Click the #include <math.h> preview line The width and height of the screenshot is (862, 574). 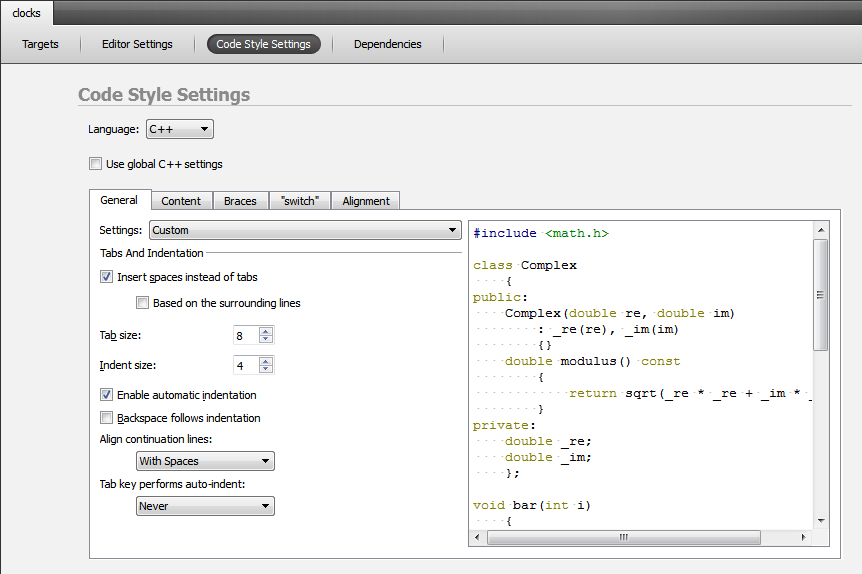[x=541, y=233]
